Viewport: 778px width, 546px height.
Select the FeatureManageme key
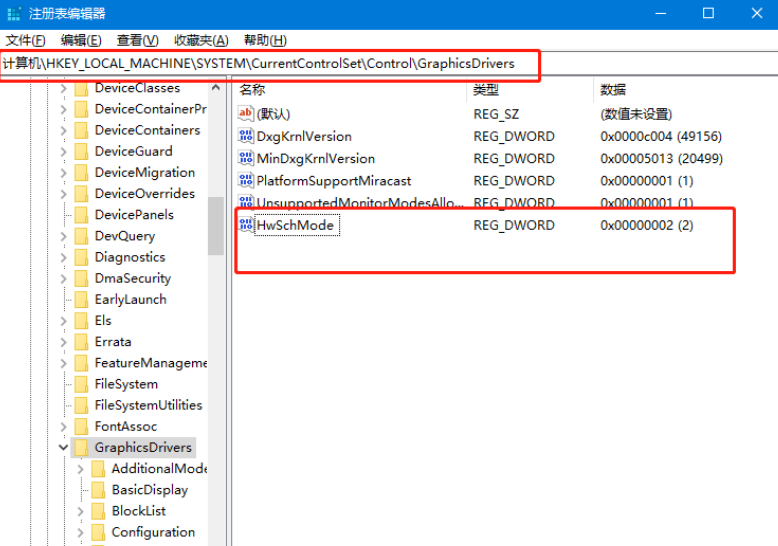pyautogui.click(x=151, y=363)
